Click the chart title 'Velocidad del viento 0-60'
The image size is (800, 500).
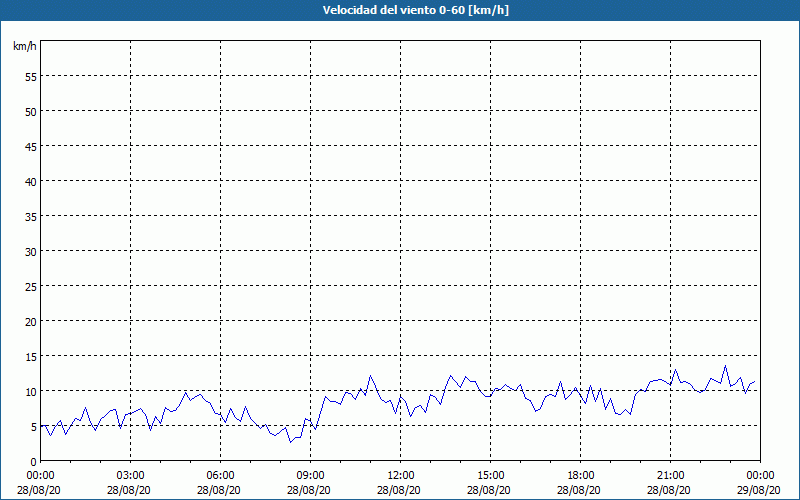[x=399, y=11]
